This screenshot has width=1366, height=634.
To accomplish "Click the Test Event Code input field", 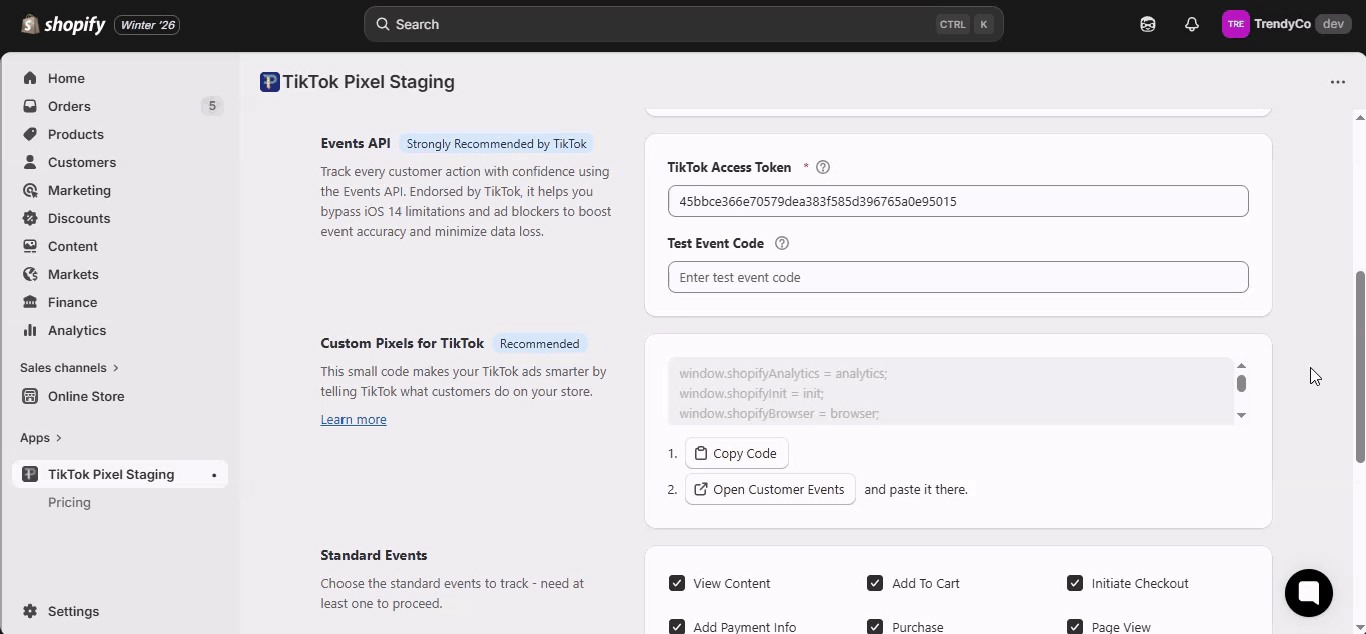I will click(957, 278).
